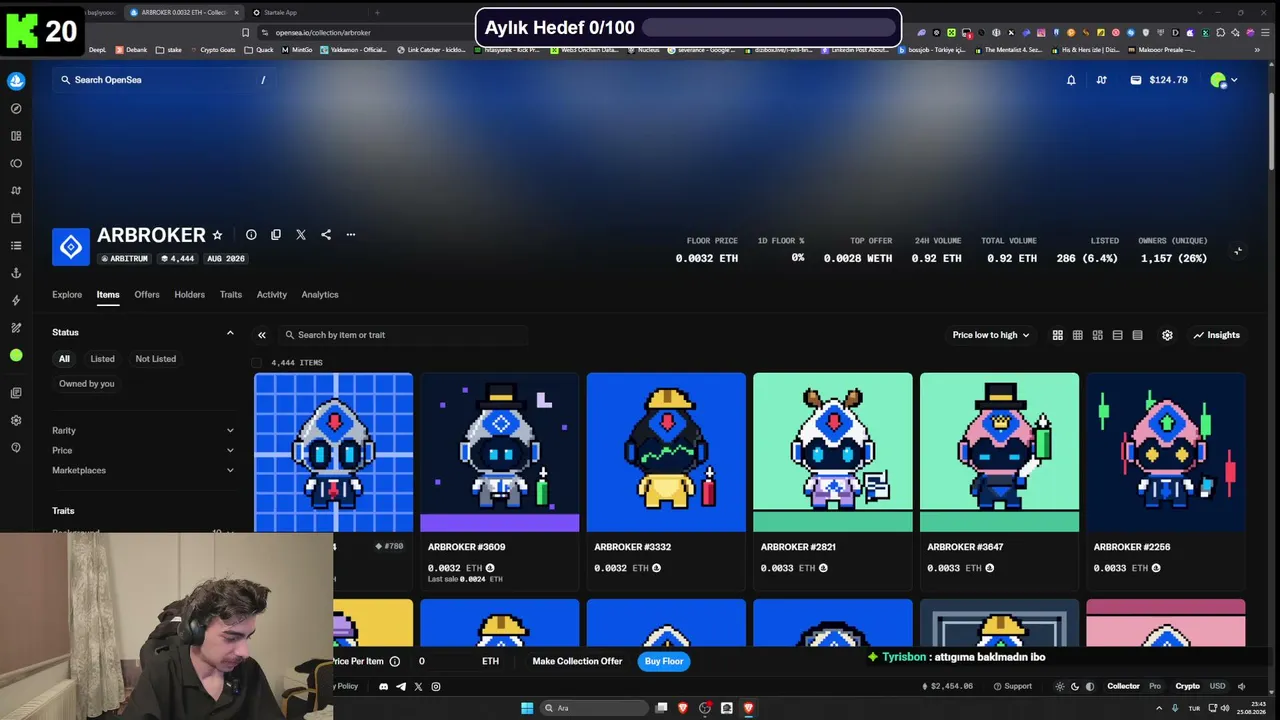The height and width of the screenshot is (720, 1280).
Task: Open the Discover compass icon in sidebar
Action: [x=16, y=108]
